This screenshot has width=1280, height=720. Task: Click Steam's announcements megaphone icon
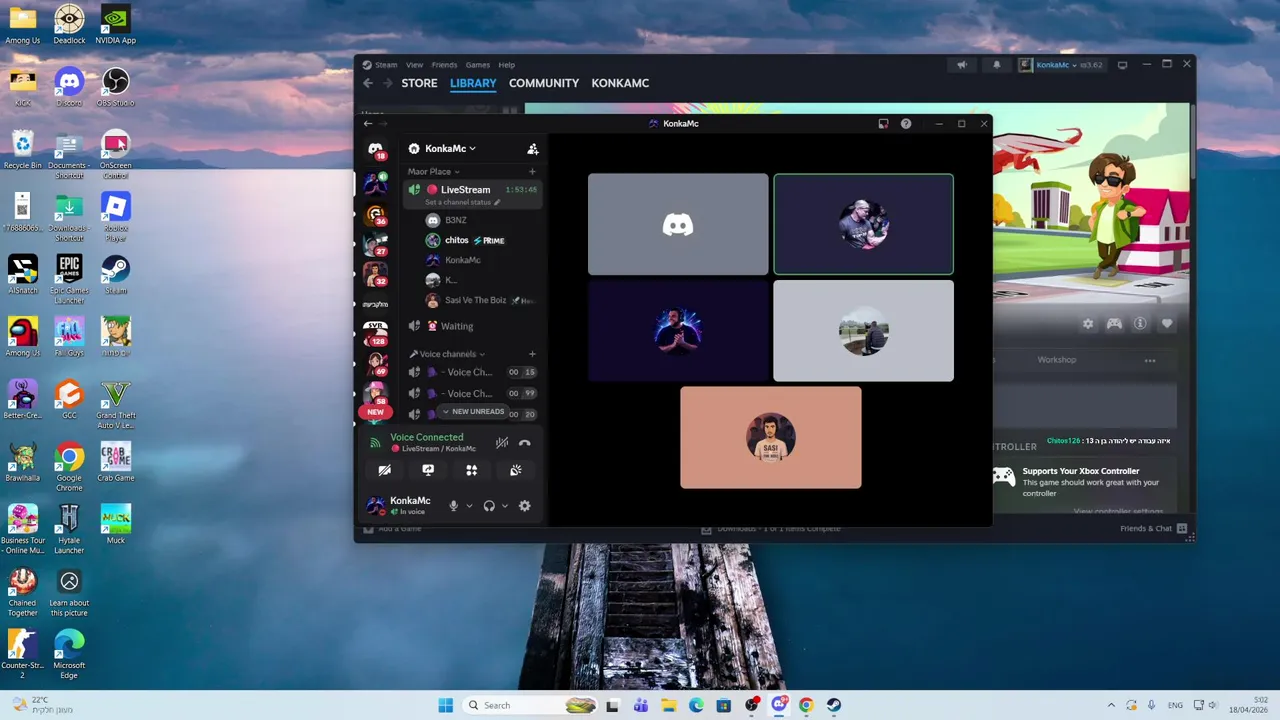tap(962, 65)
